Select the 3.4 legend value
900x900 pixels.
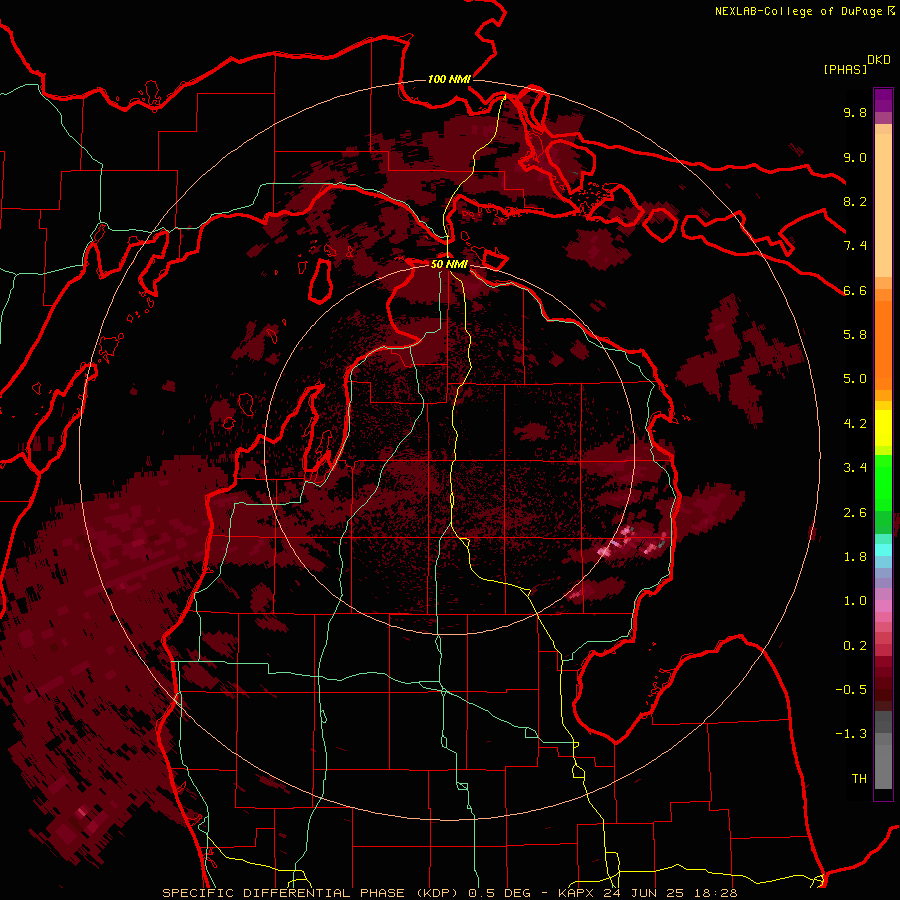(x=855, y=468)
